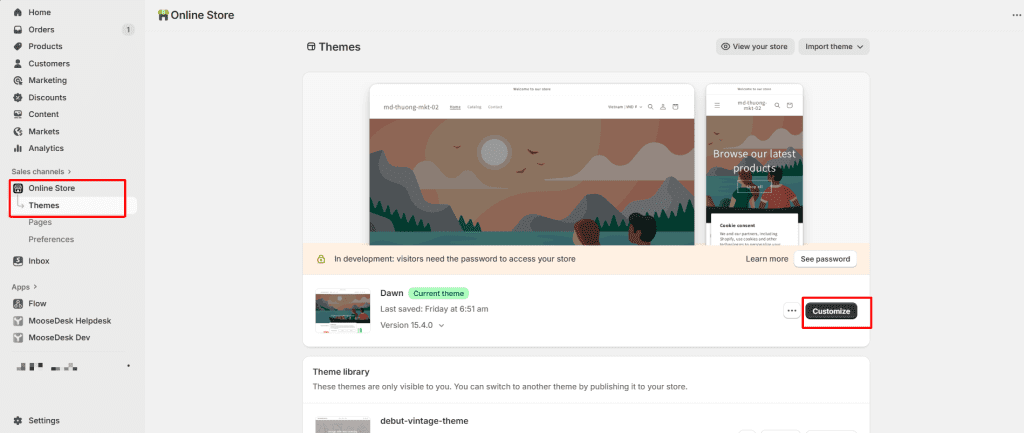Click the Flow app icon
This screenshot has height=433, width=1024.
(x=18, y=304)
